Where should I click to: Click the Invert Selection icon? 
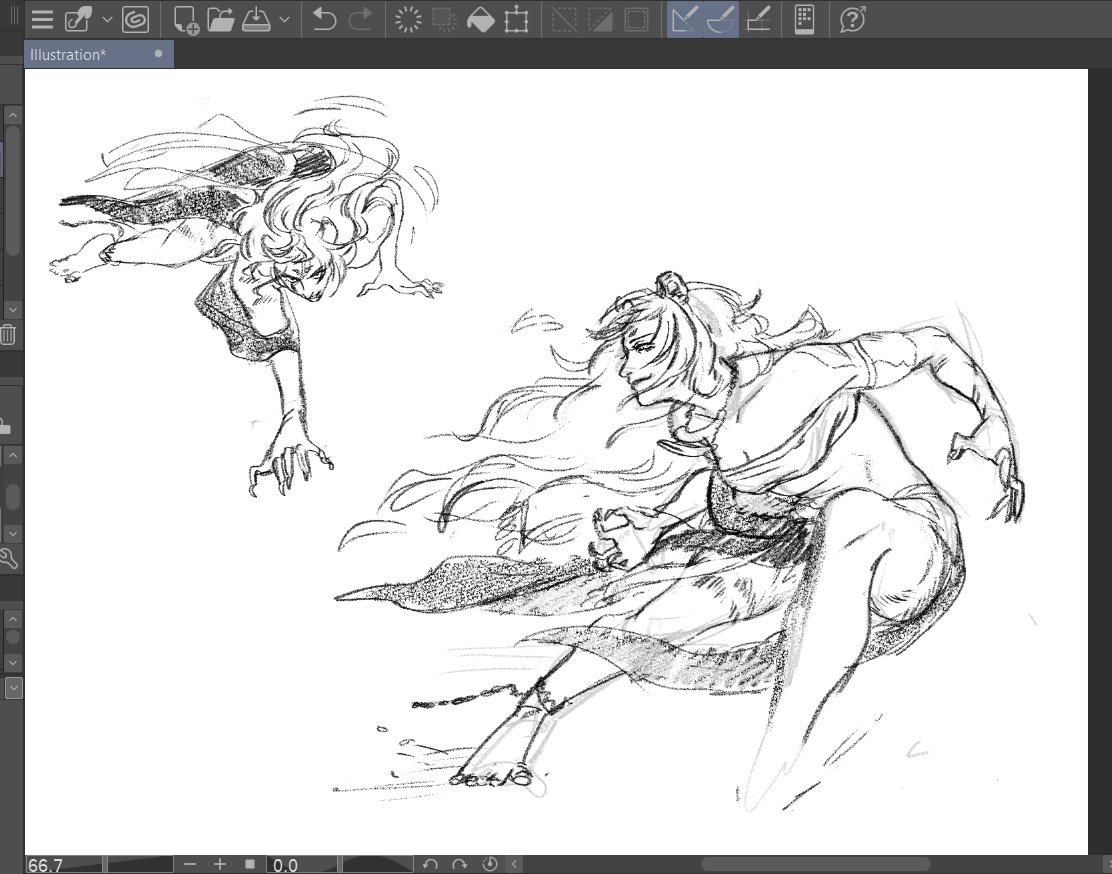coord(600,19)
